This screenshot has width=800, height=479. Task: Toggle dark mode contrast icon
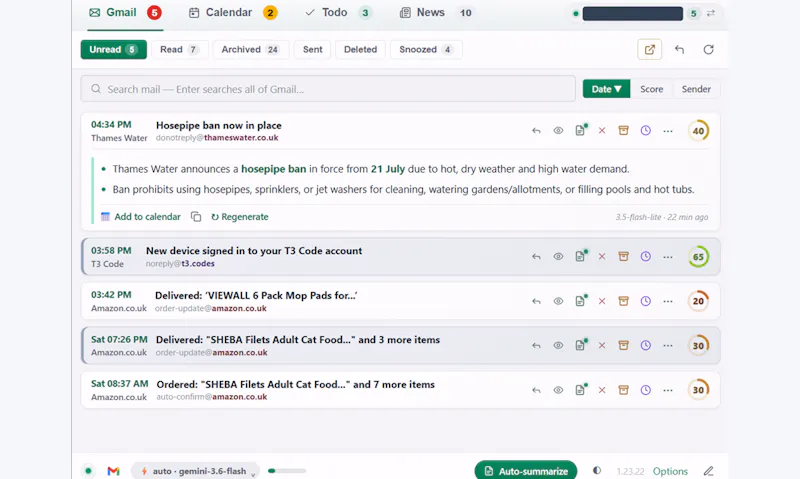coord(596,470)
